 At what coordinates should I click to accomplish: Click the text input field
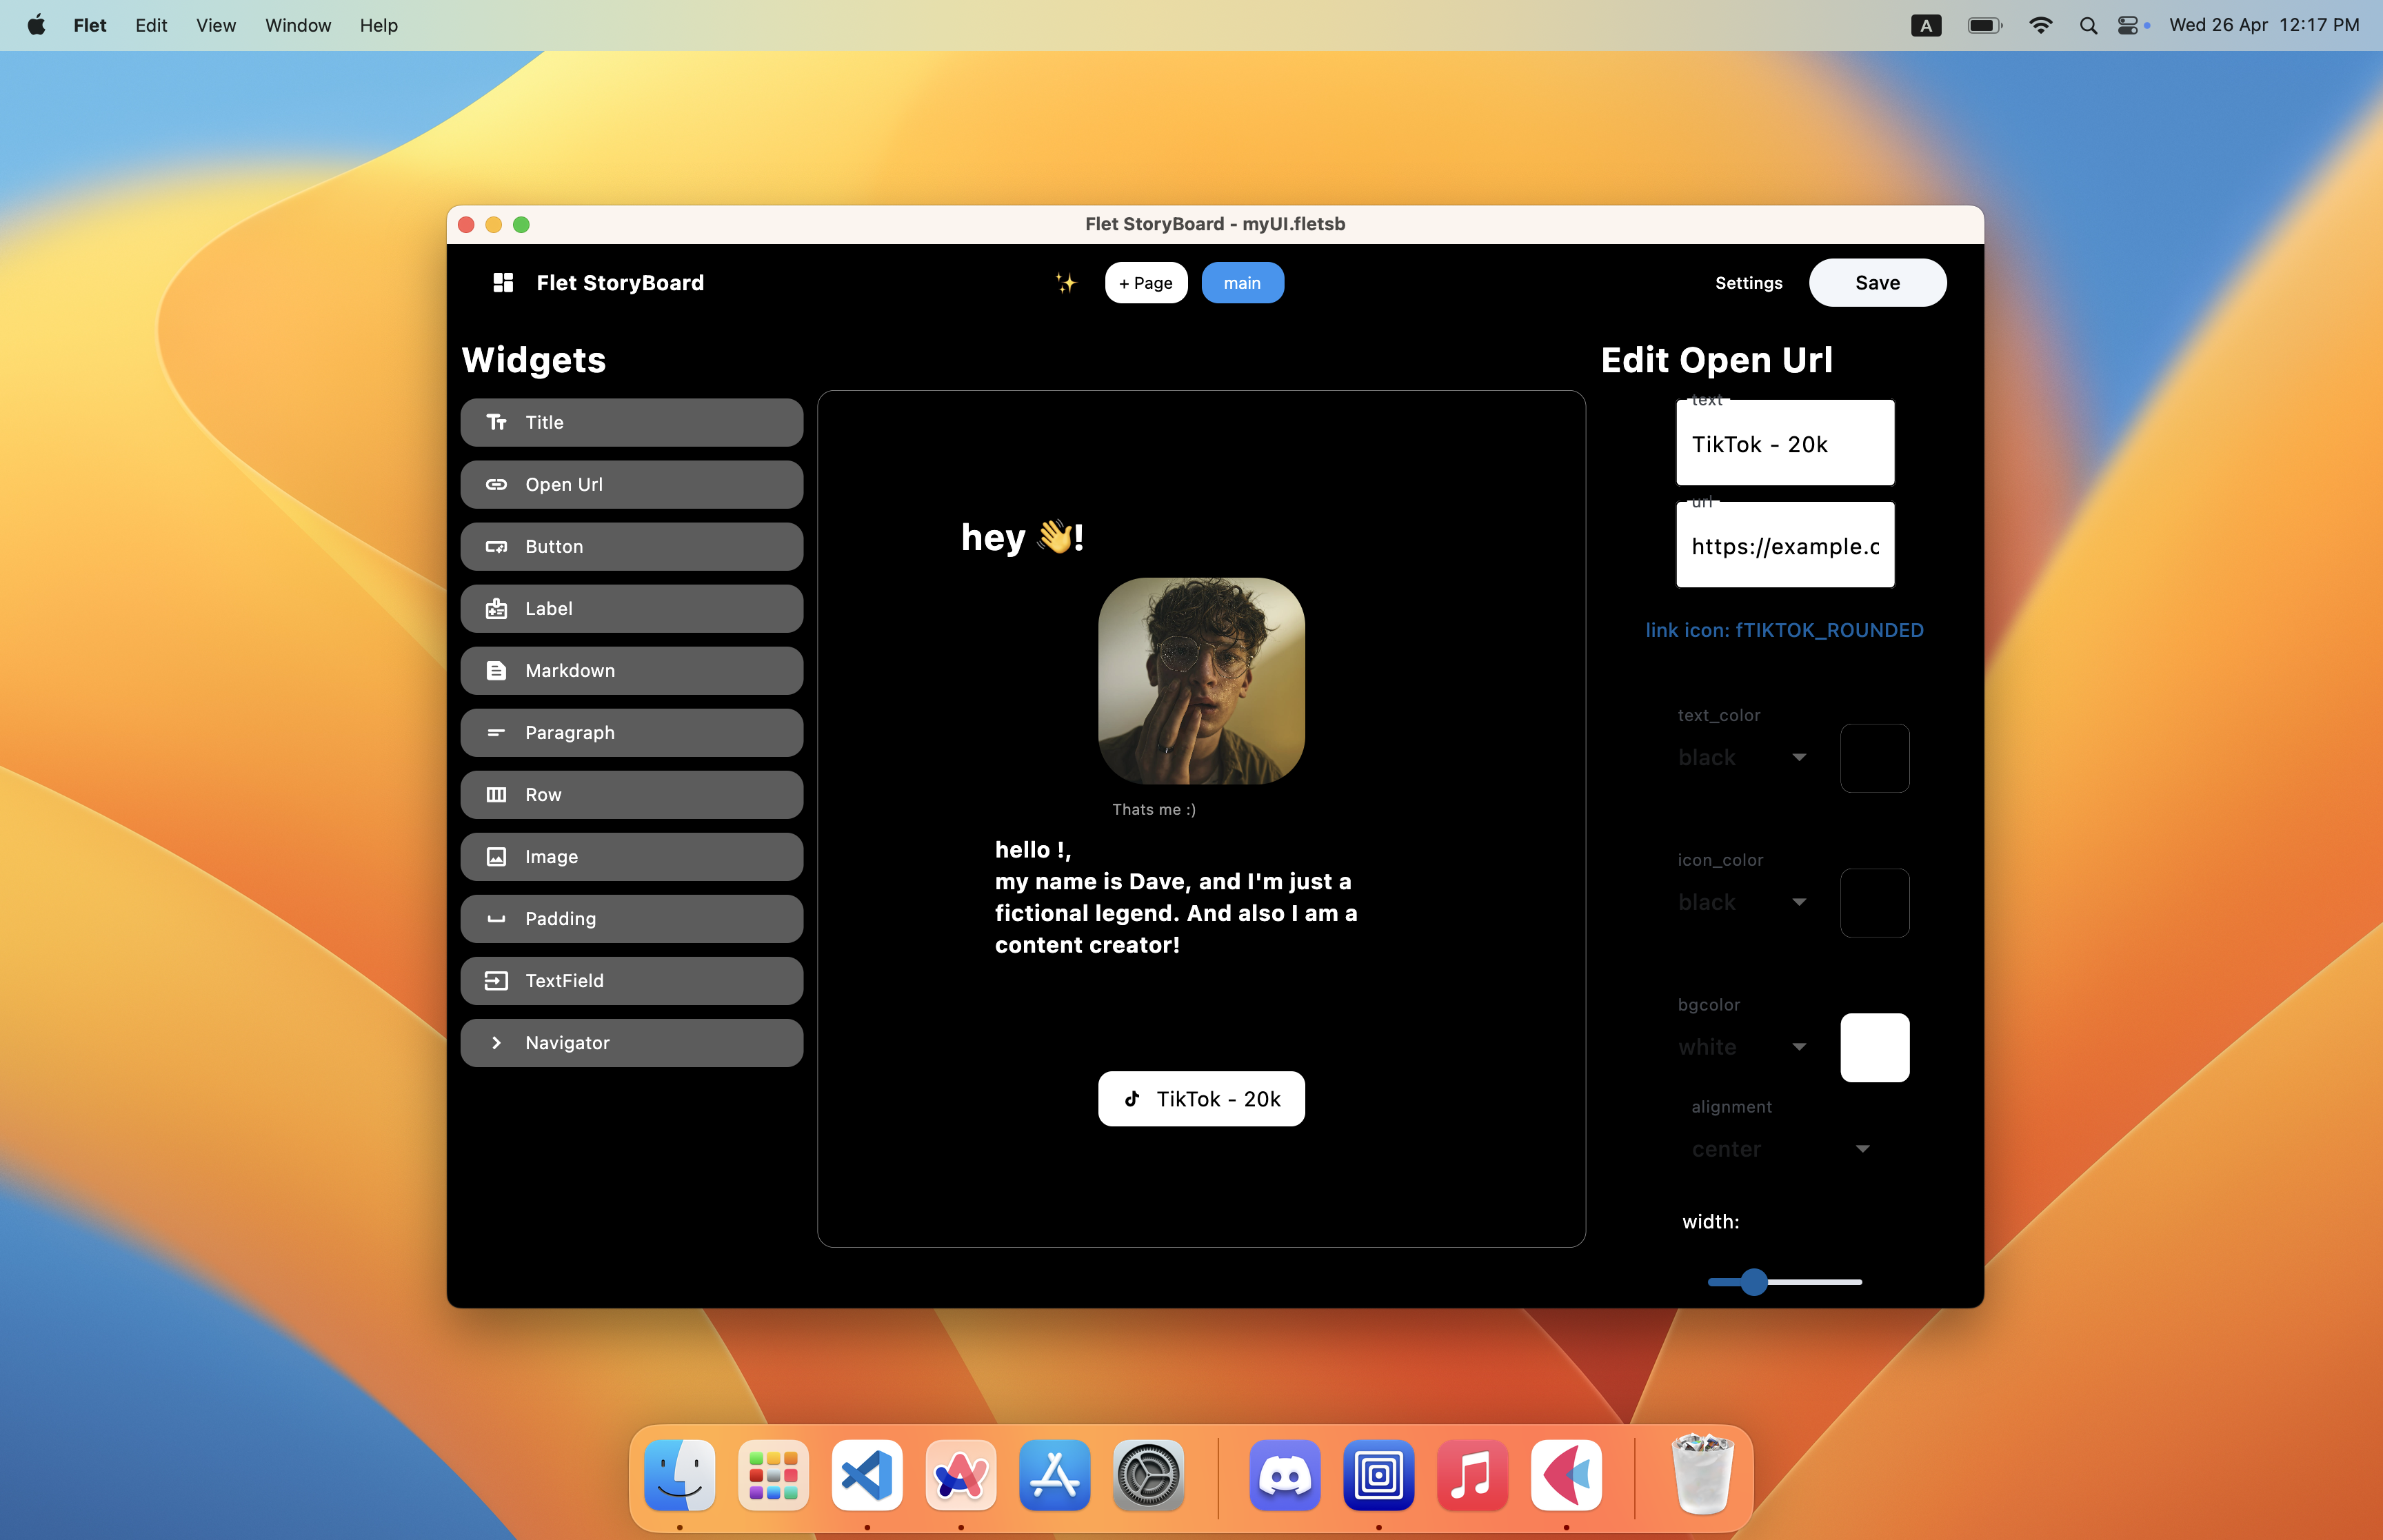coord(1785,443)
